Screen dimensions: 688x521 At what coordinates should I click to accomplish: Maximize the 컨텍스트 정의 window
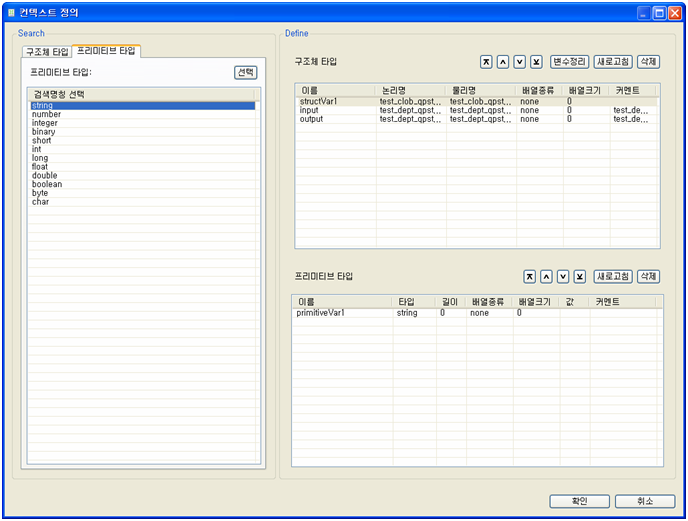coord(659,13)
